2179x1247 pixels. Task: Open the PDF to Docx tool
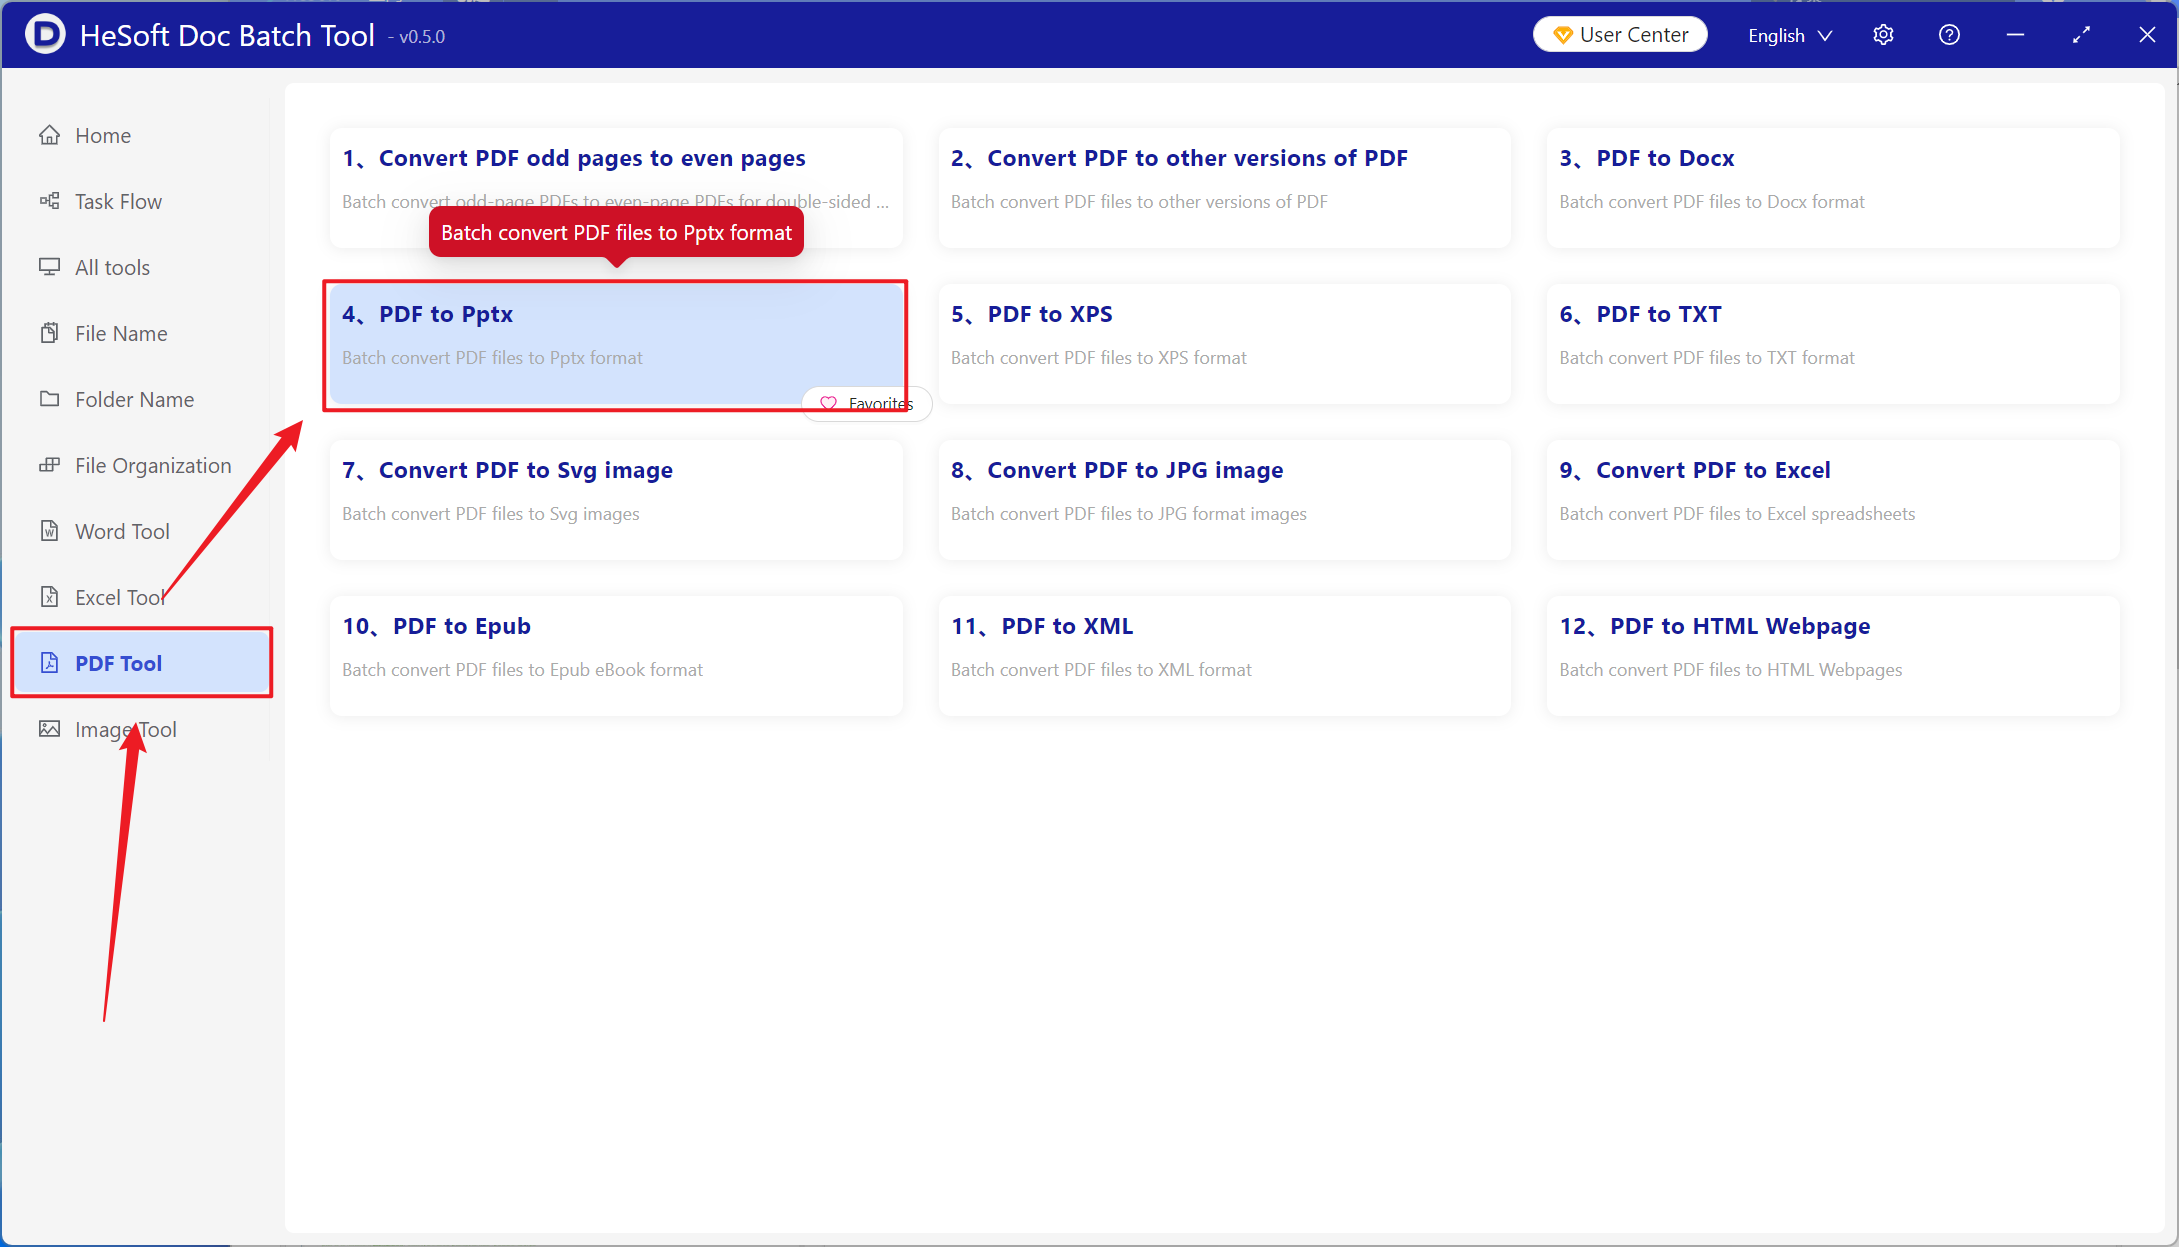click(1833, 187)
